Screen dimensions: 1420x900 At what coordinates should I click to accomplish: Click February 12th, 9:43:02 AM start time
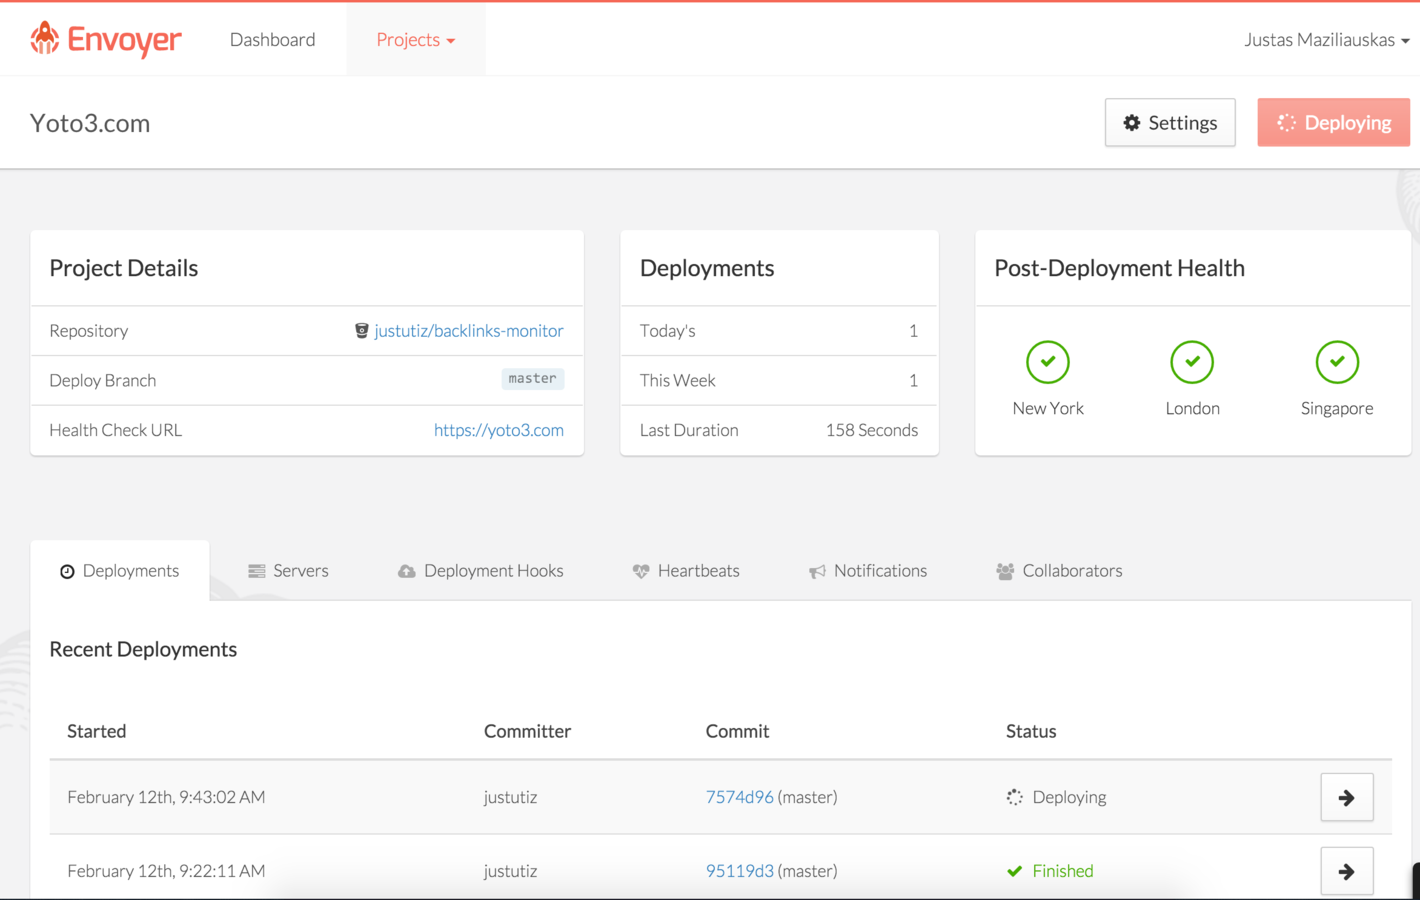pos(166,797)
